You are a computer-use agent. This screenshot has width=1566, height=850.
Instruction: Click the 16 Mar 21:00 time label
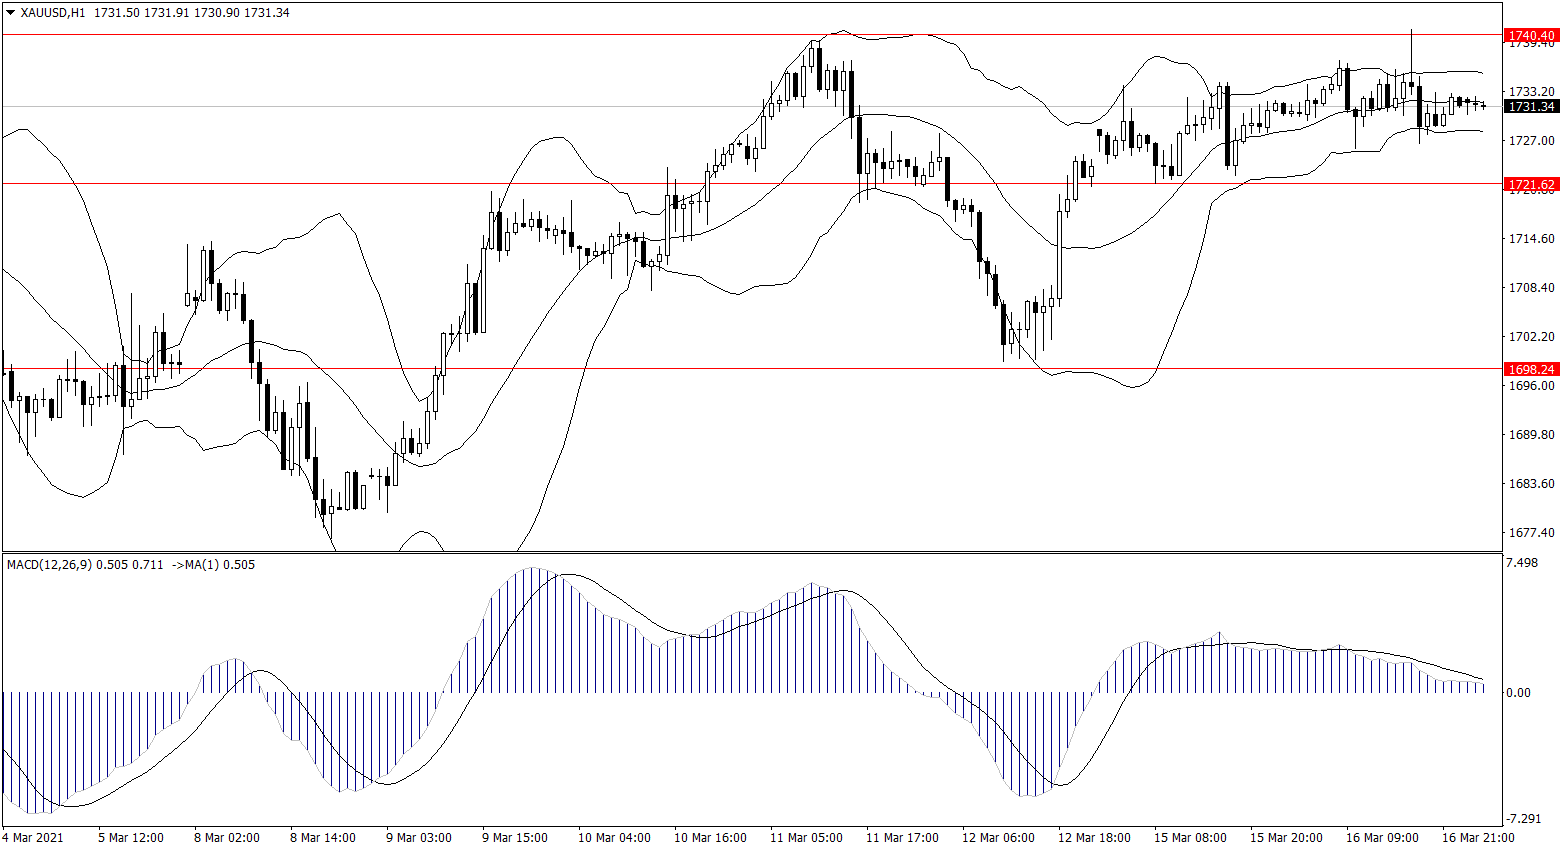pyautogui.click(x=1477, y=837)
